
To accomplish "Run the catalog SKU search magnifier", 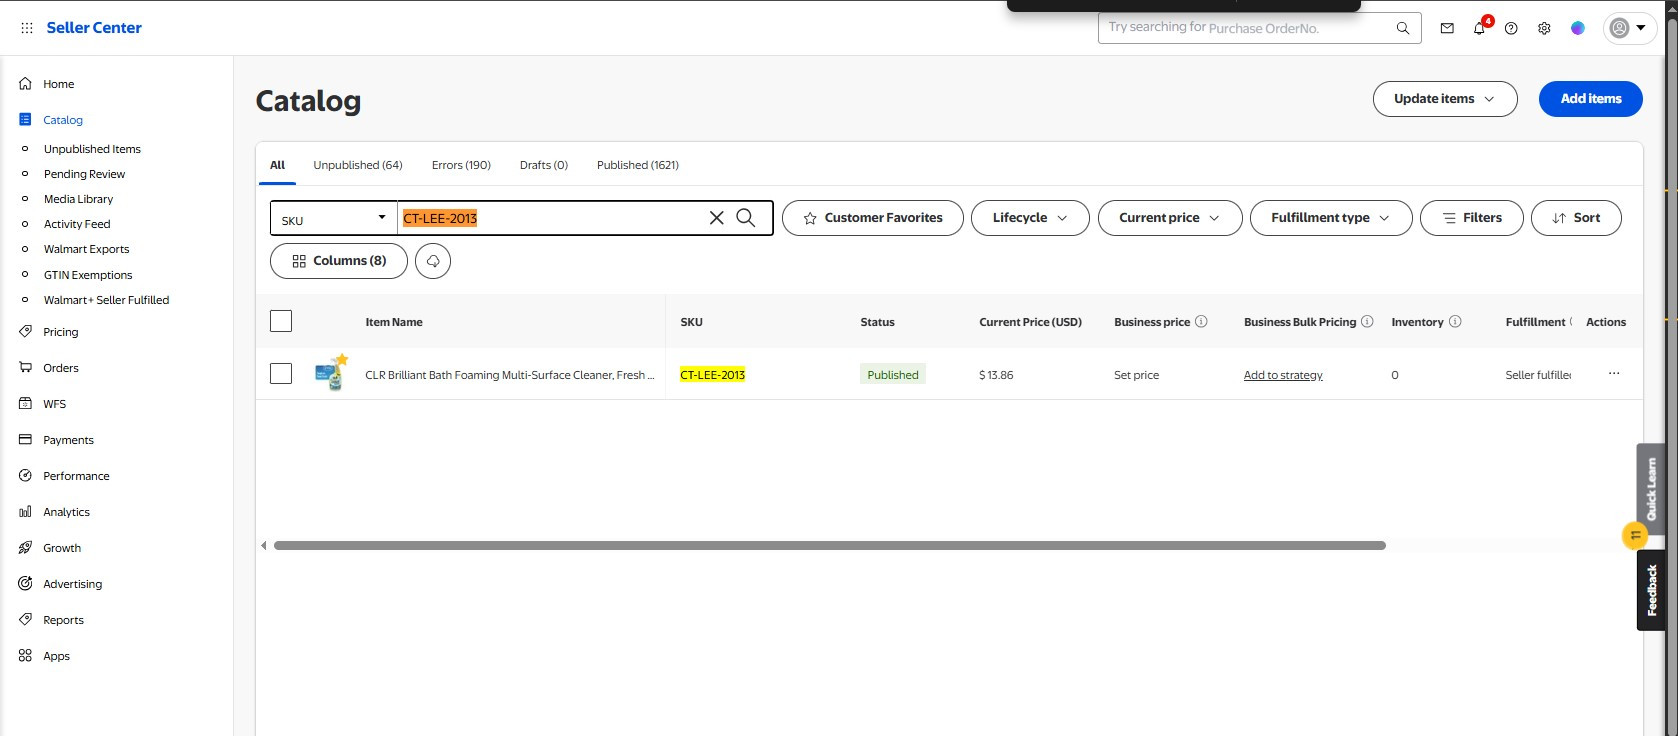I will 746,218.
